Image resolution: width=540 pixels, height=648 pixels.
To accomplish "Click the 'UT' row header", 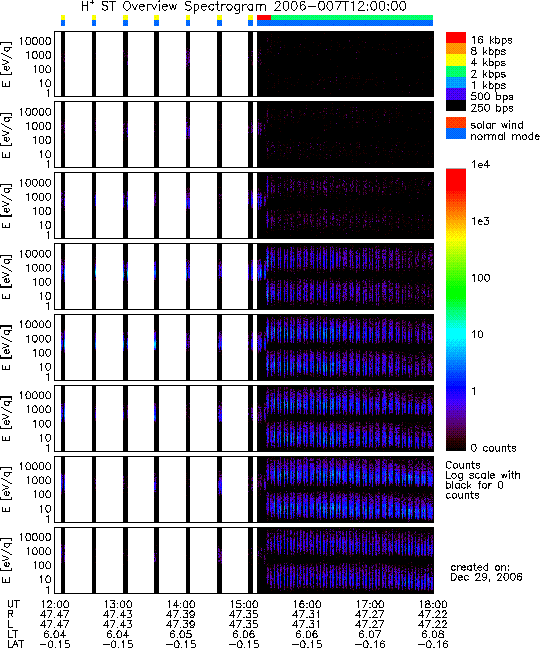I will tap(13, 605).
